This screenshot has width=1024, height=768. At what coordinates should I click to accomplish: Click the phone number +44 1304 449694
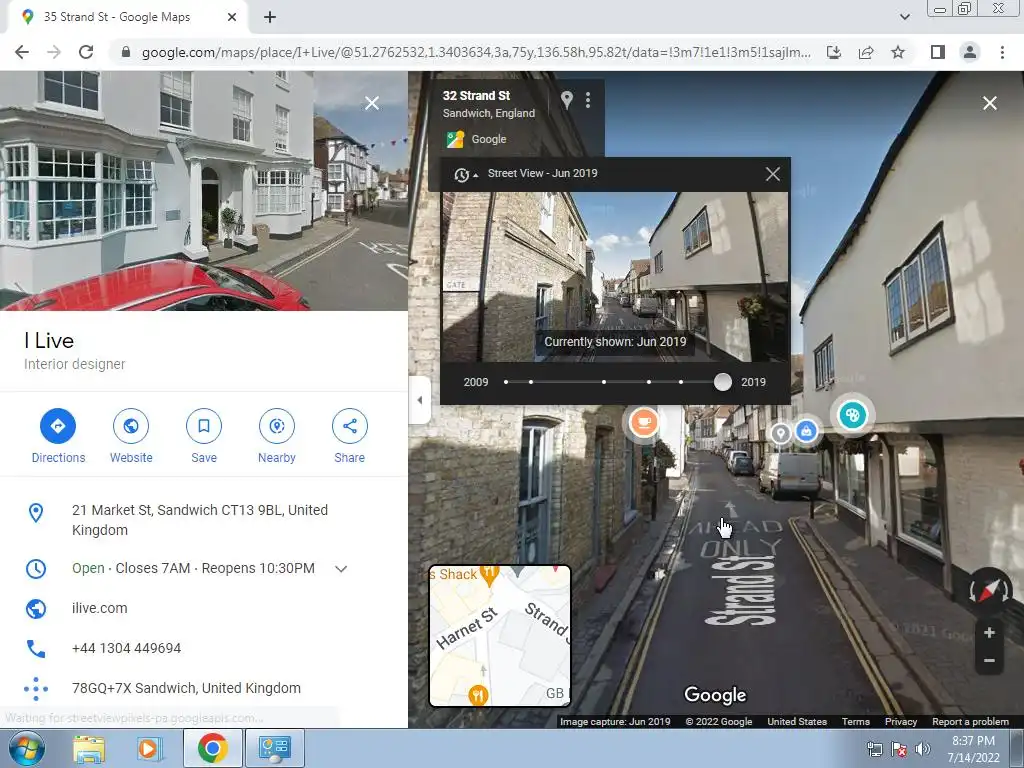(x=126, y=648)
